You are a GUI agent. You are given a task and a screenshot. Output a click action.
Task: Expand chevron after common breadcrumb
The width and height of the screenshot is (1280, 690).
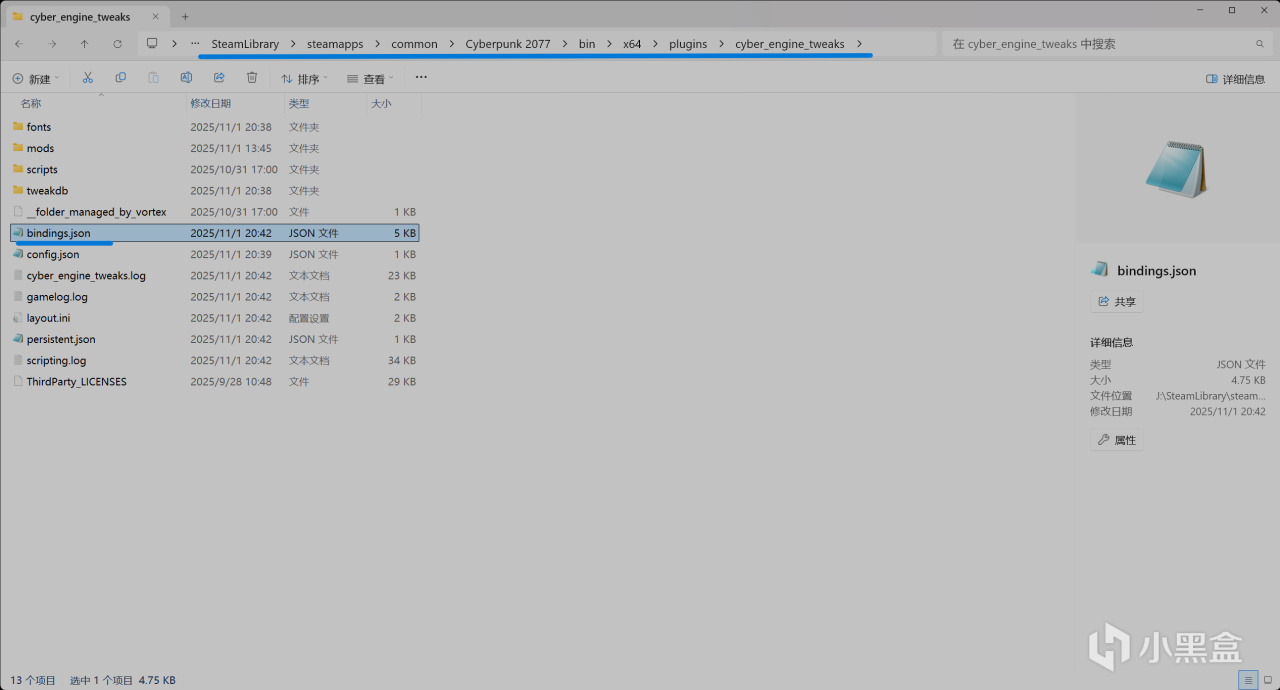tap(451, 44)
